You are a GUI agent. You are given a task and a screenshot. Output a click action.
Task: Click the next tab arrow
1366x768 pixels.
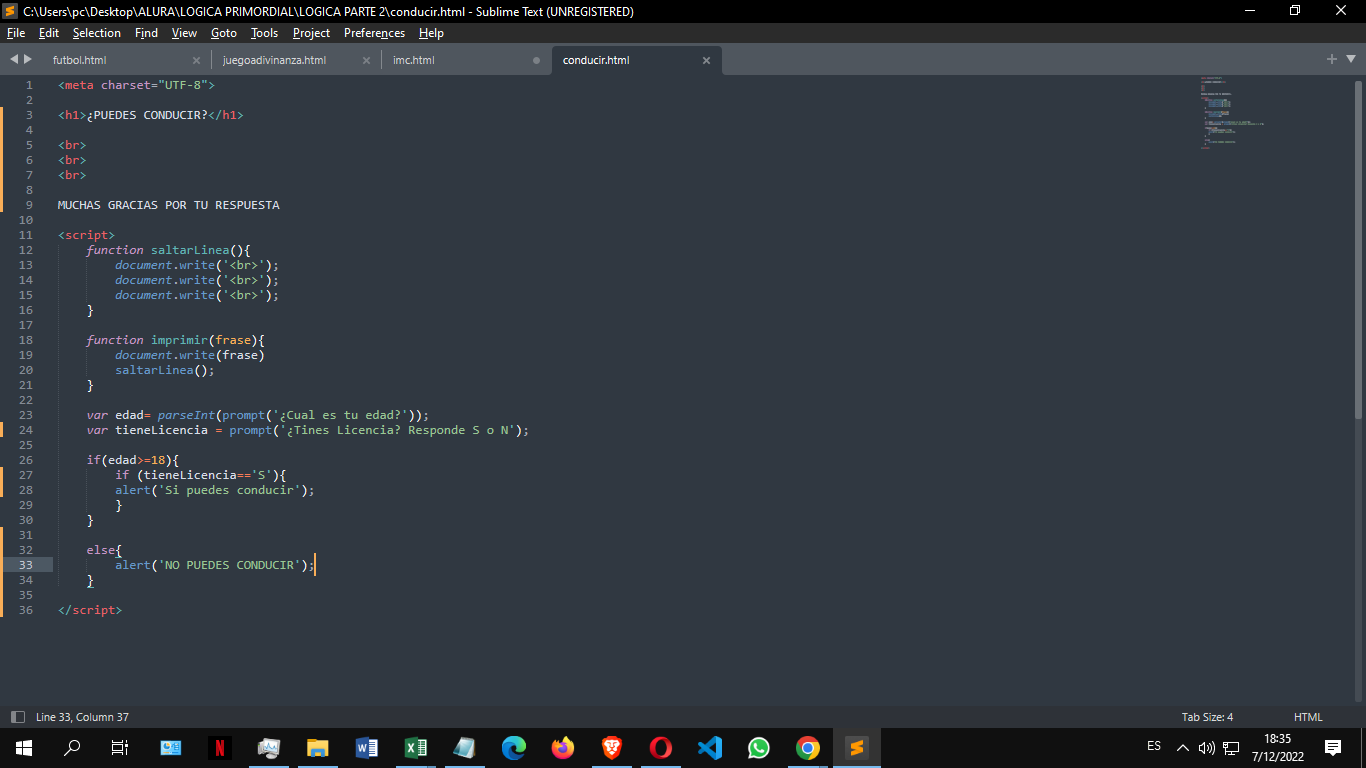28,60
